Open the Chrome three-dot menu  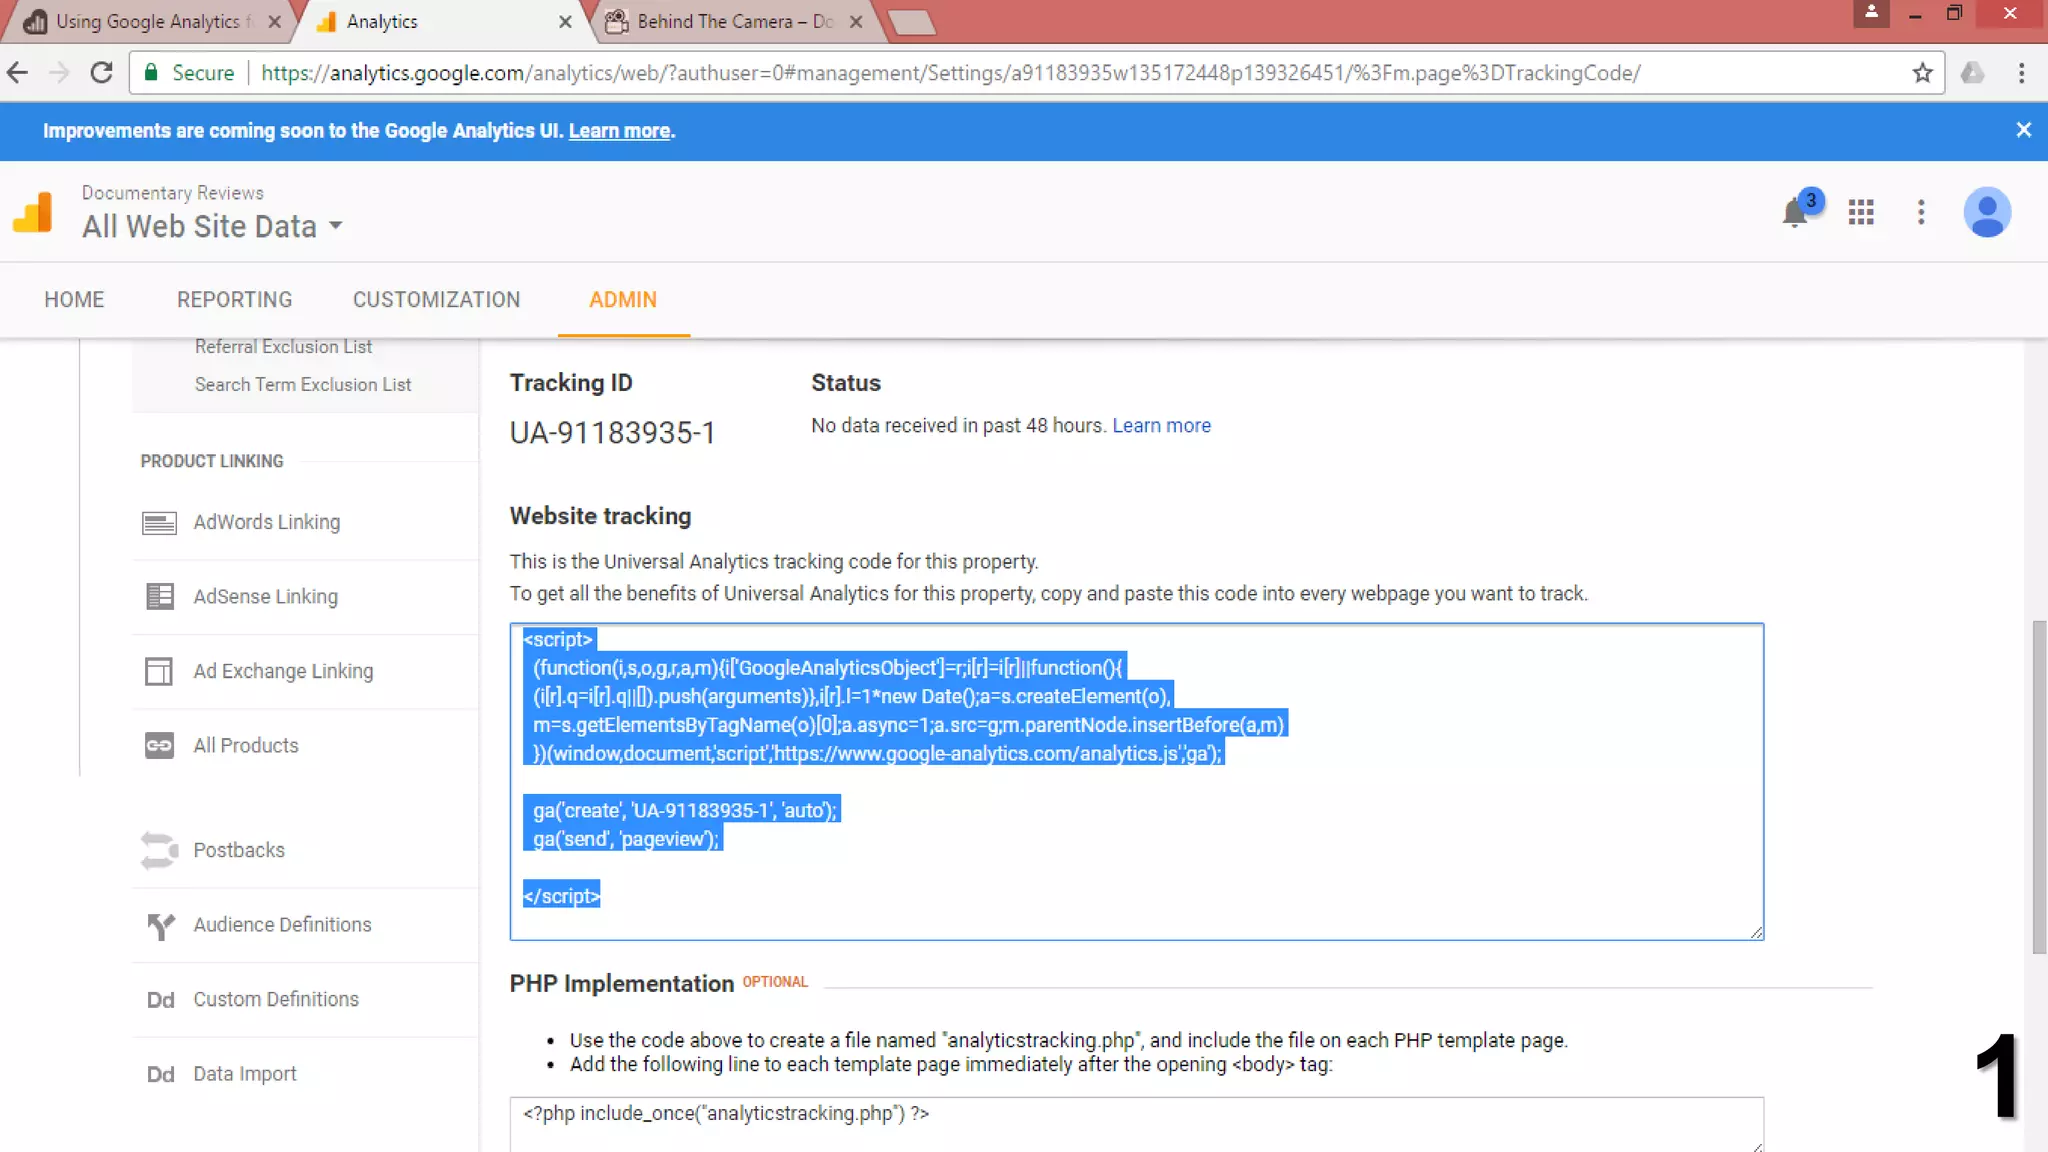2021,73
